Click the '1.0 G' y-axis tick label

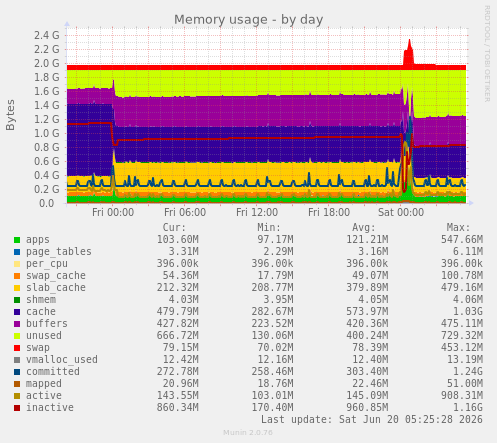[x=47, y=133]
